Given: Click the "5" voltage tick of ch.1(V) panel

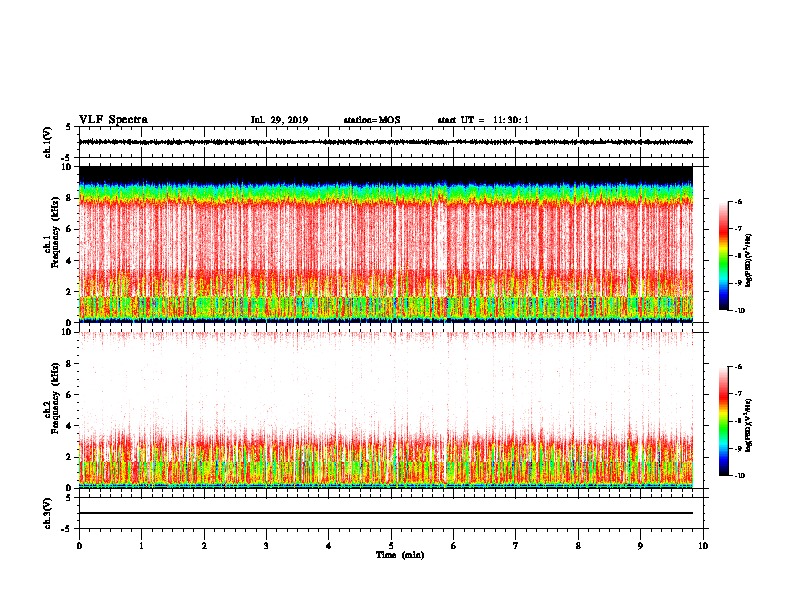Looking at the screenshot, I should (68, 127).
